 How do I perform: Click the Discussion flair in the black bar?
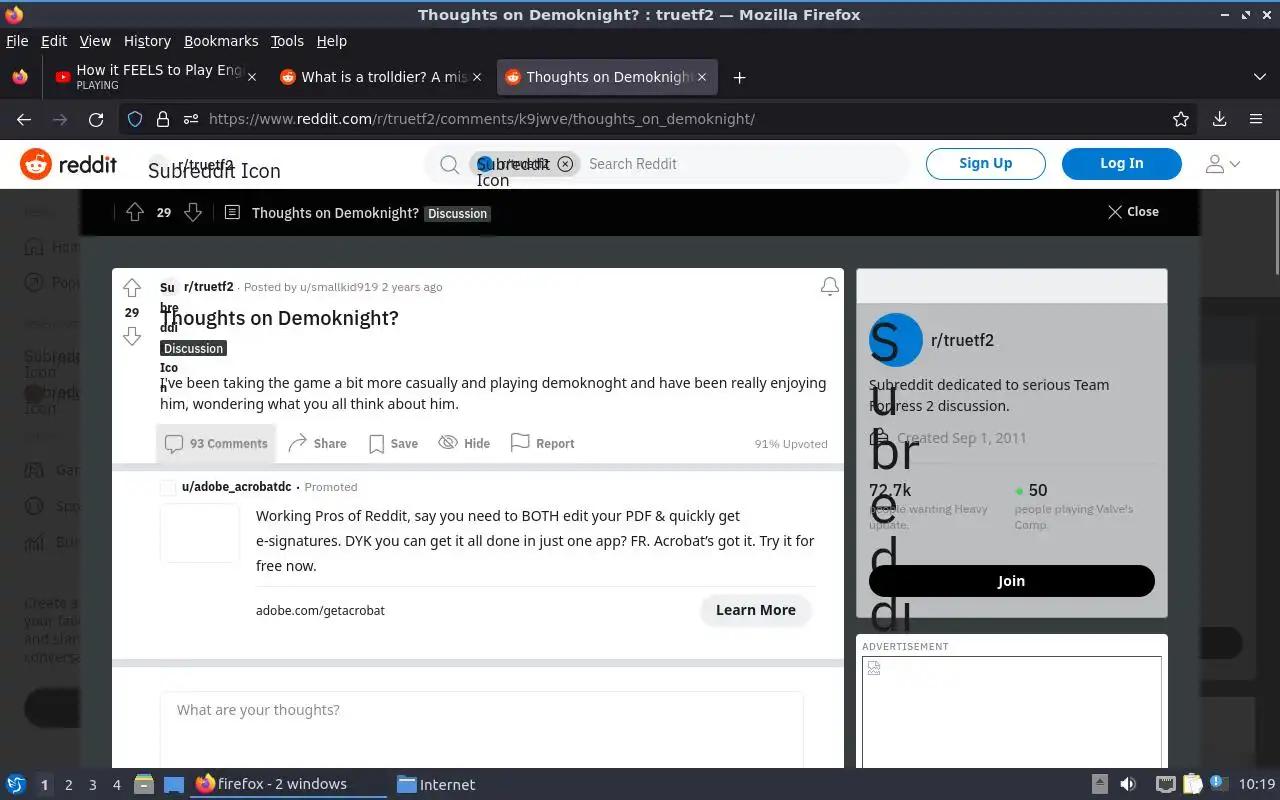click(x=457, y=214)
